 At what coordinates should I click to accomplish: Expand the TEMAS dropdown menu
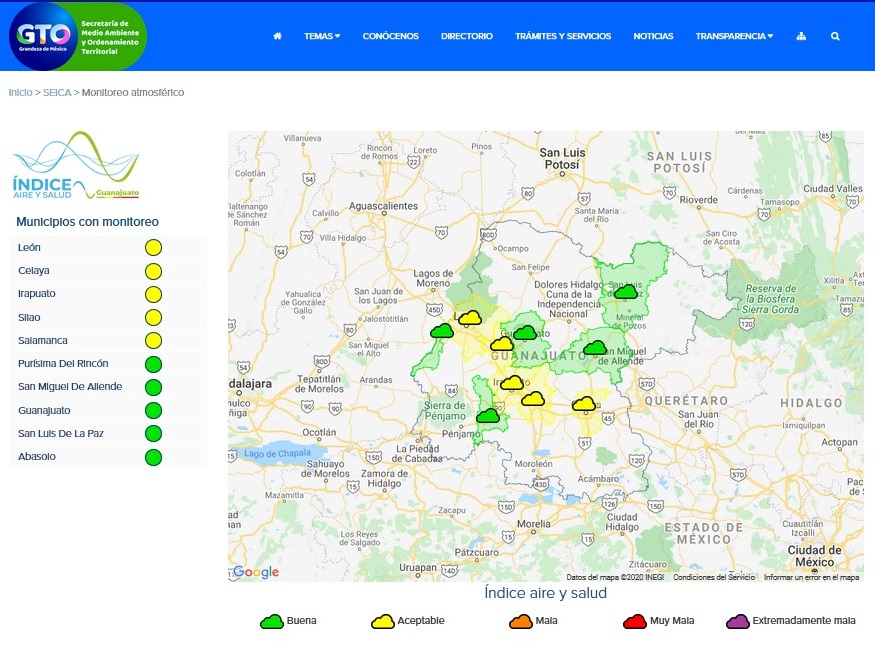coord(322,36)
